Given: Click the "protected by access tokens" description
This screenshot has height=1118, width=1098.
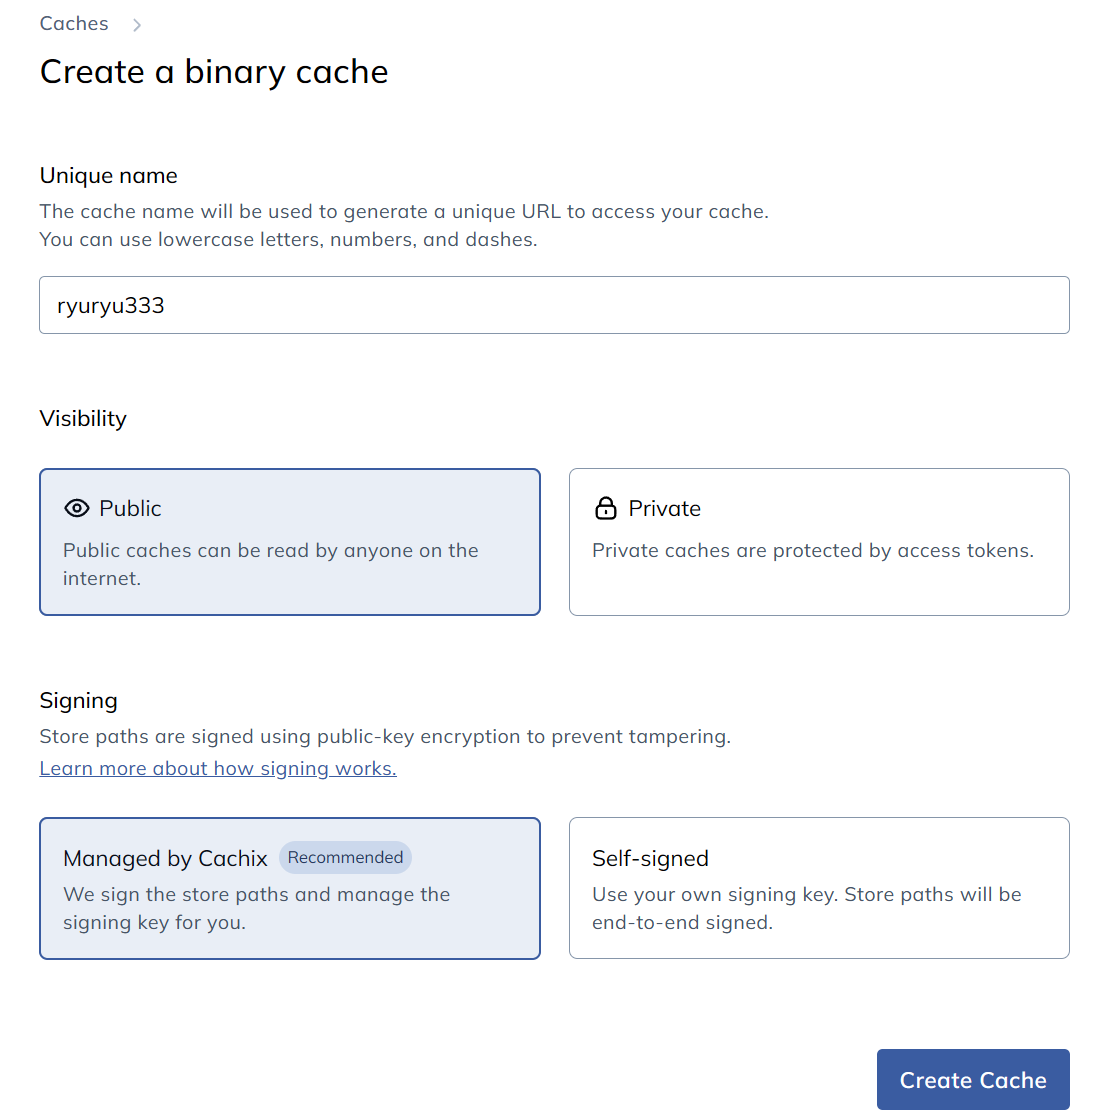Looking at the screenshot, I should click(812, 551).
